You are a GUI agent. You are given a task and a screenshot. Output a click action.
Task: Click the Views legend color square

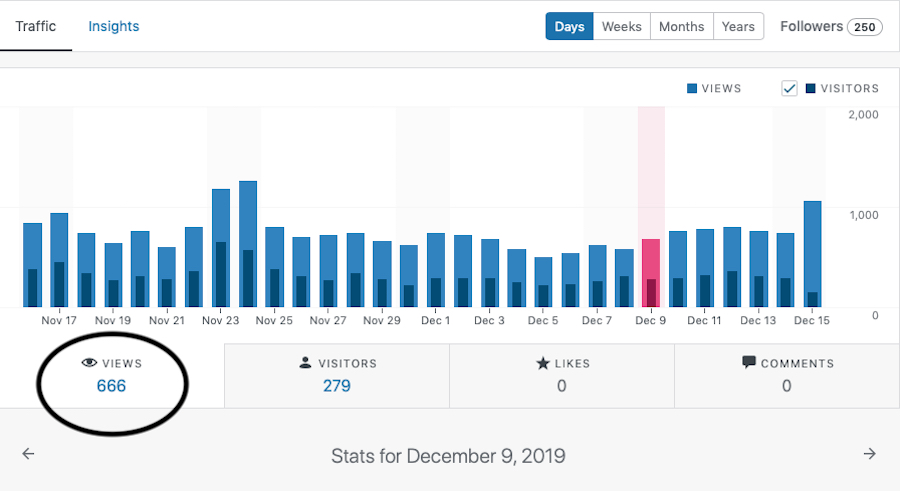coord(692,88)
